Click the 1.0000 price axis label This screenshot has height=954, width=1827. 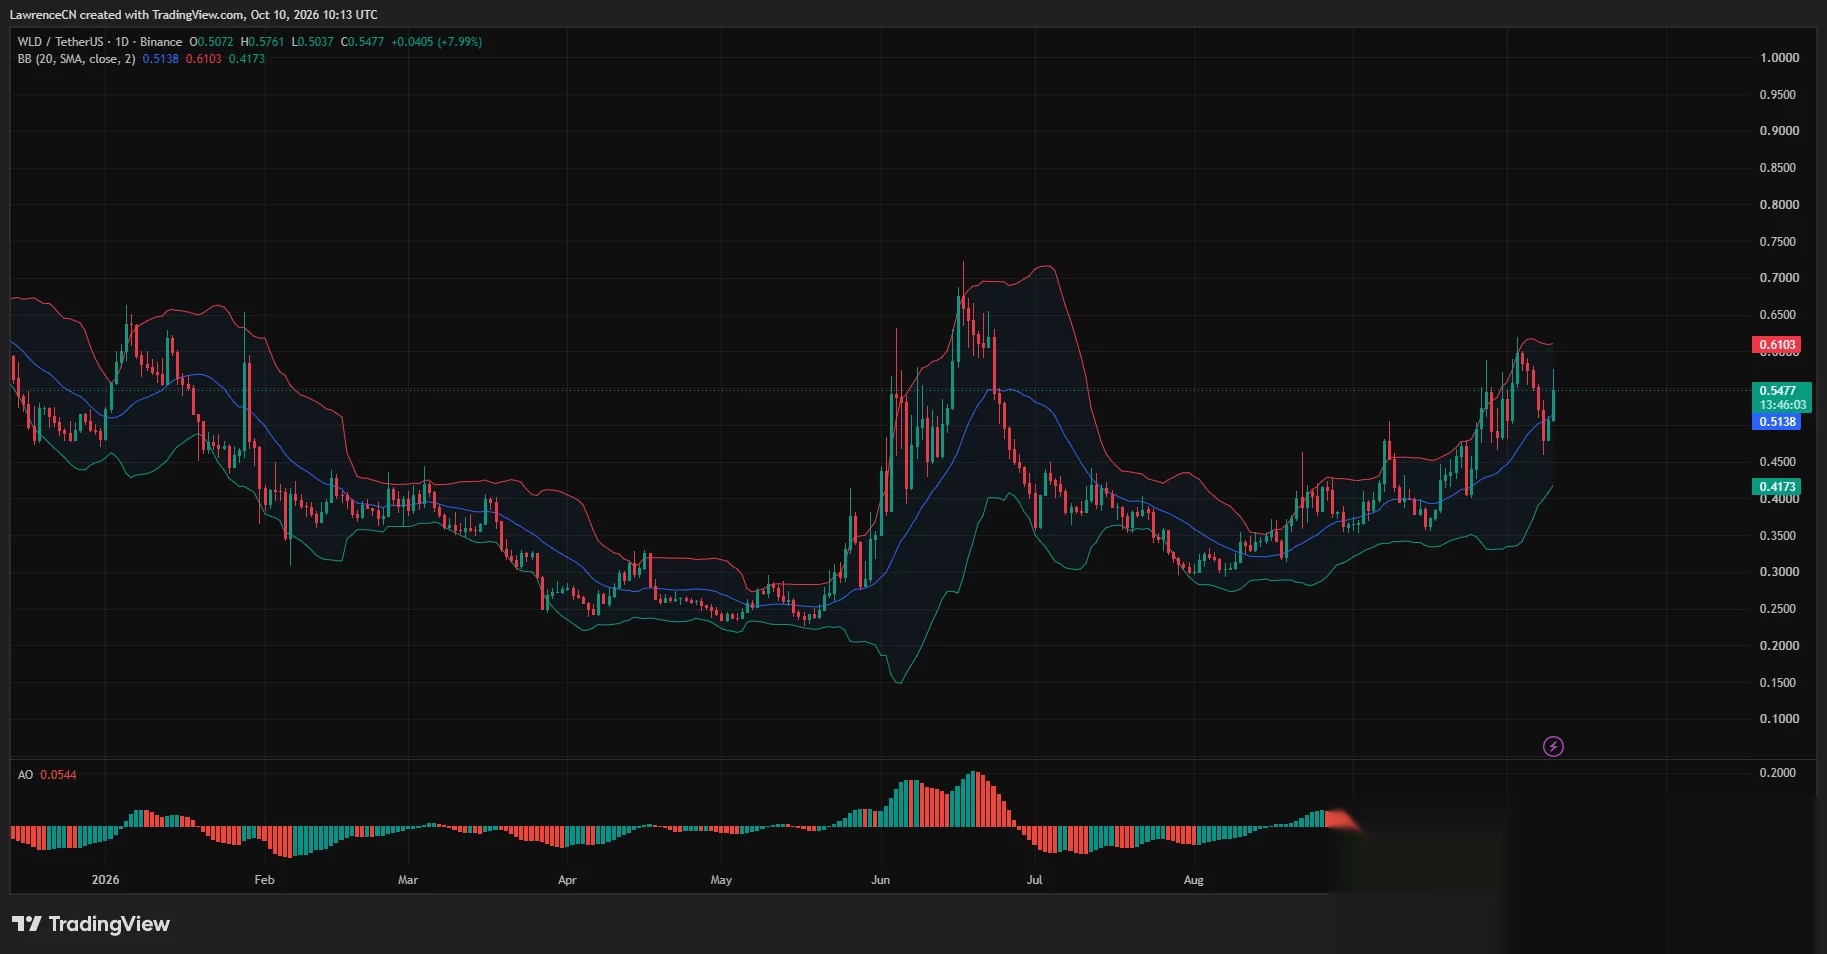coord(1779,58)
